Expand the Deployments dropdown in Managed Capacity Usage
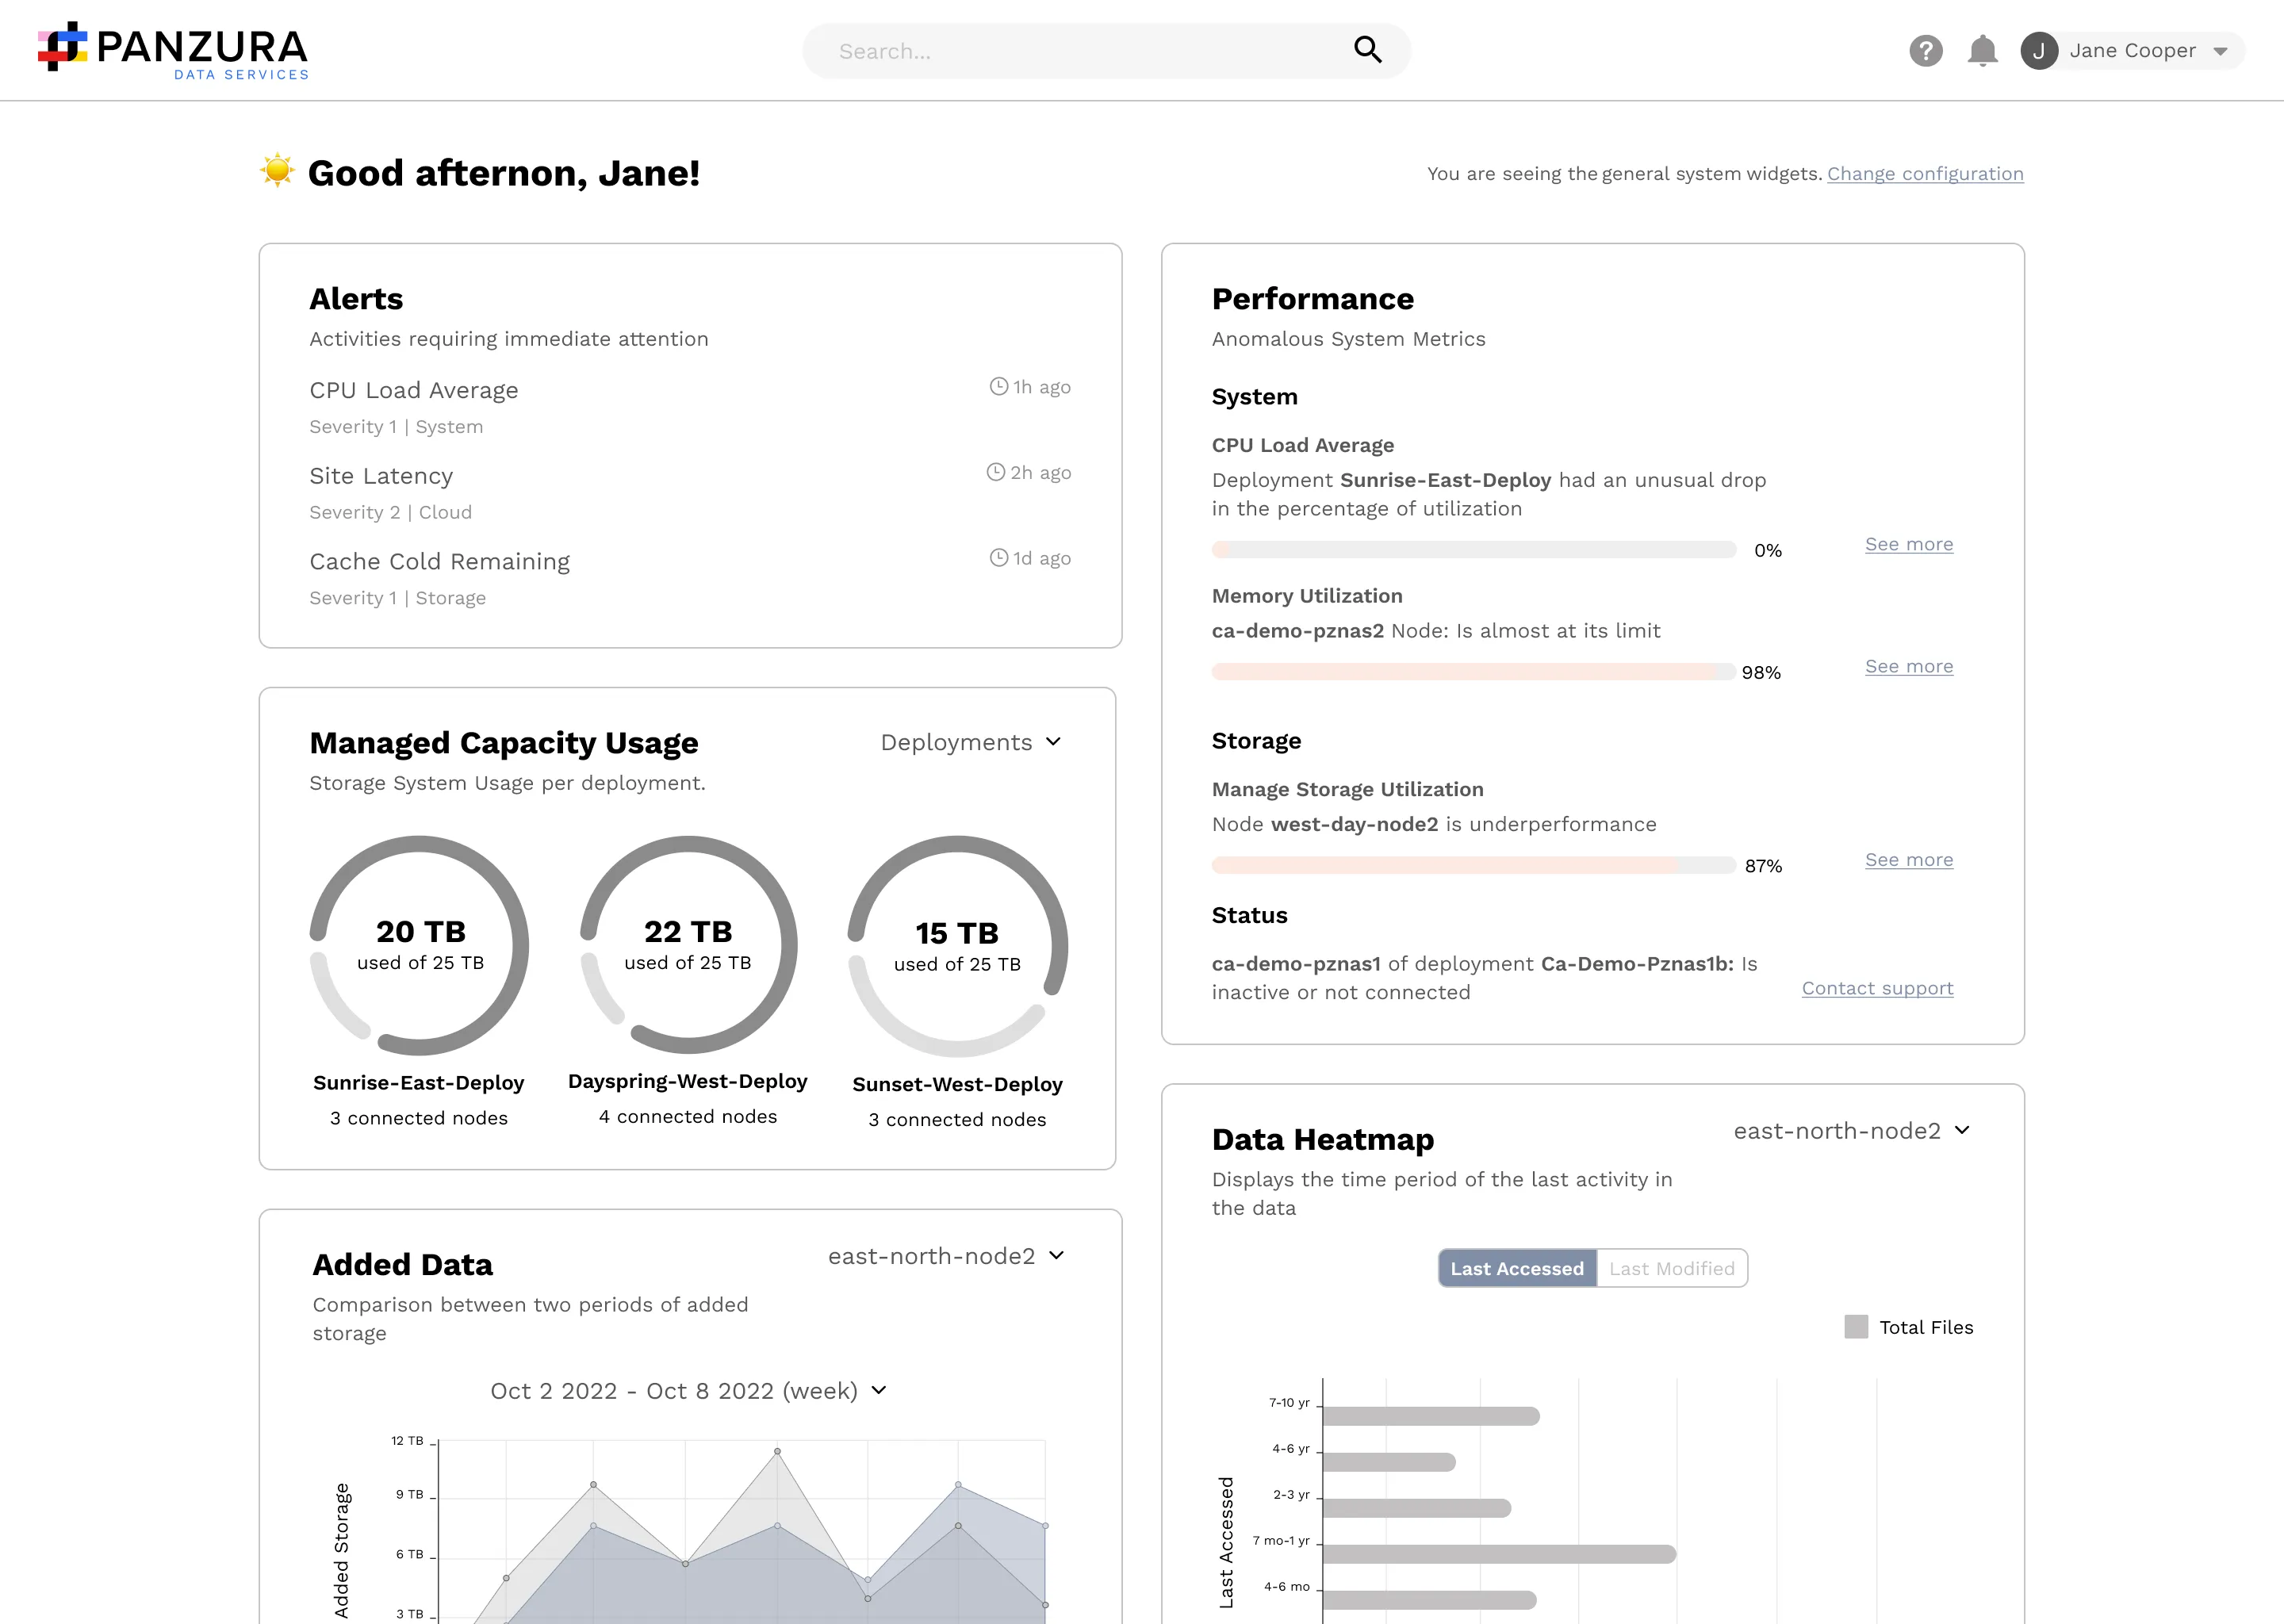Screen dimensions: 2284x1624 970,742
